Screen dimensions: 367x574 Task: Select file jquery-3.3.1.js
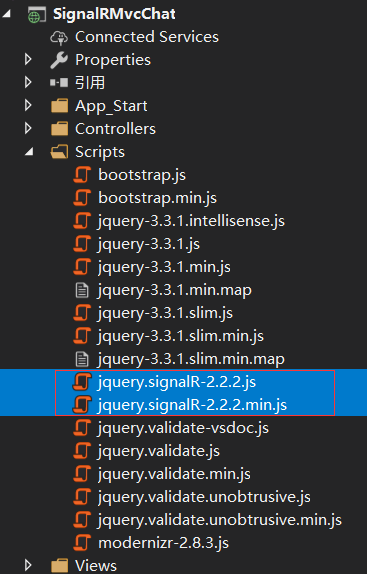pos(149,245)
